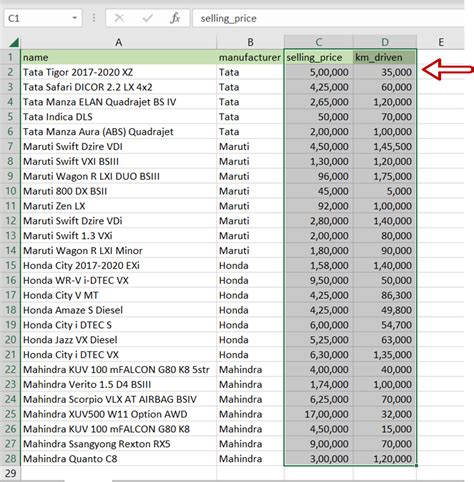The image size is (474, 482).
Task: Click cell 'Maruti Zen LX'
Action: pos(119,206)
